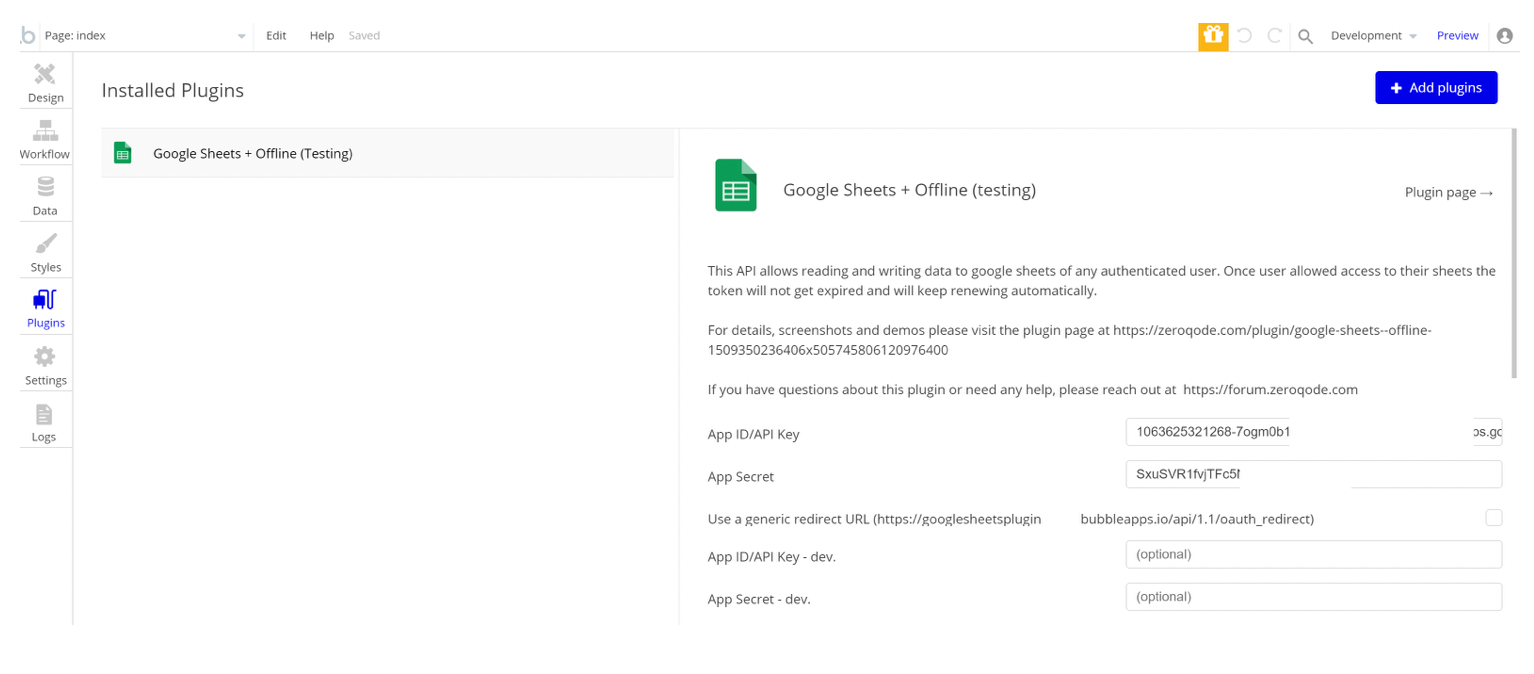Click the plugin details vertical scrollbar
This screenshot has width=1534, height=674.
(1515, 254)
